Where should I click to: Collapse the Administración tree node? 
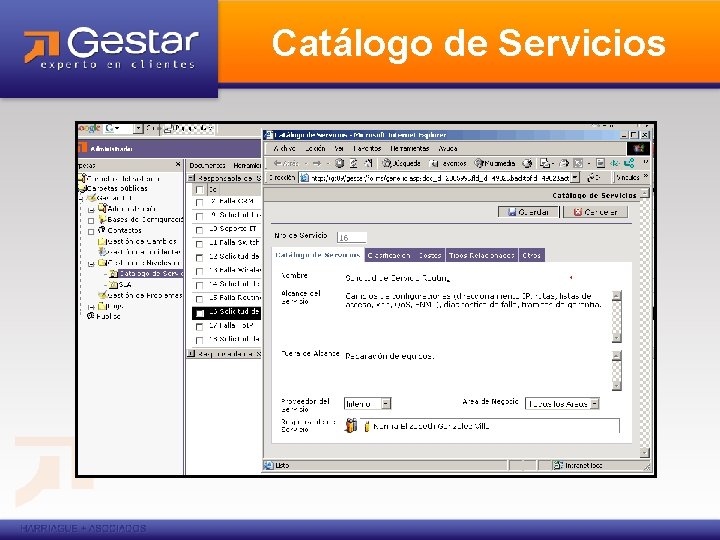[91, 210]
